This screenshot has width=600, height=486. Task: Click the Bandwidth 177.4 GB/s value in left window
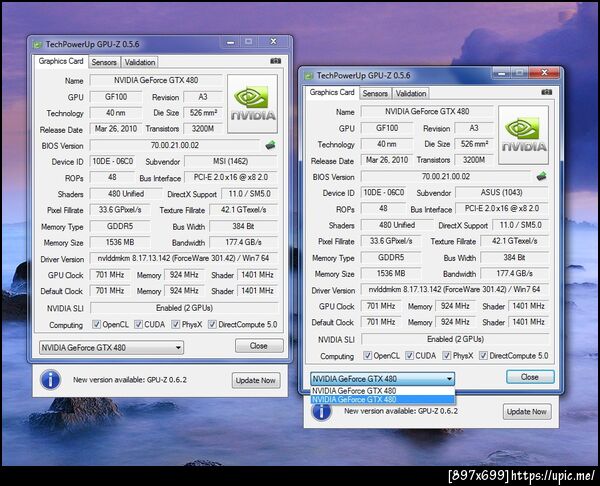(243, 242)
